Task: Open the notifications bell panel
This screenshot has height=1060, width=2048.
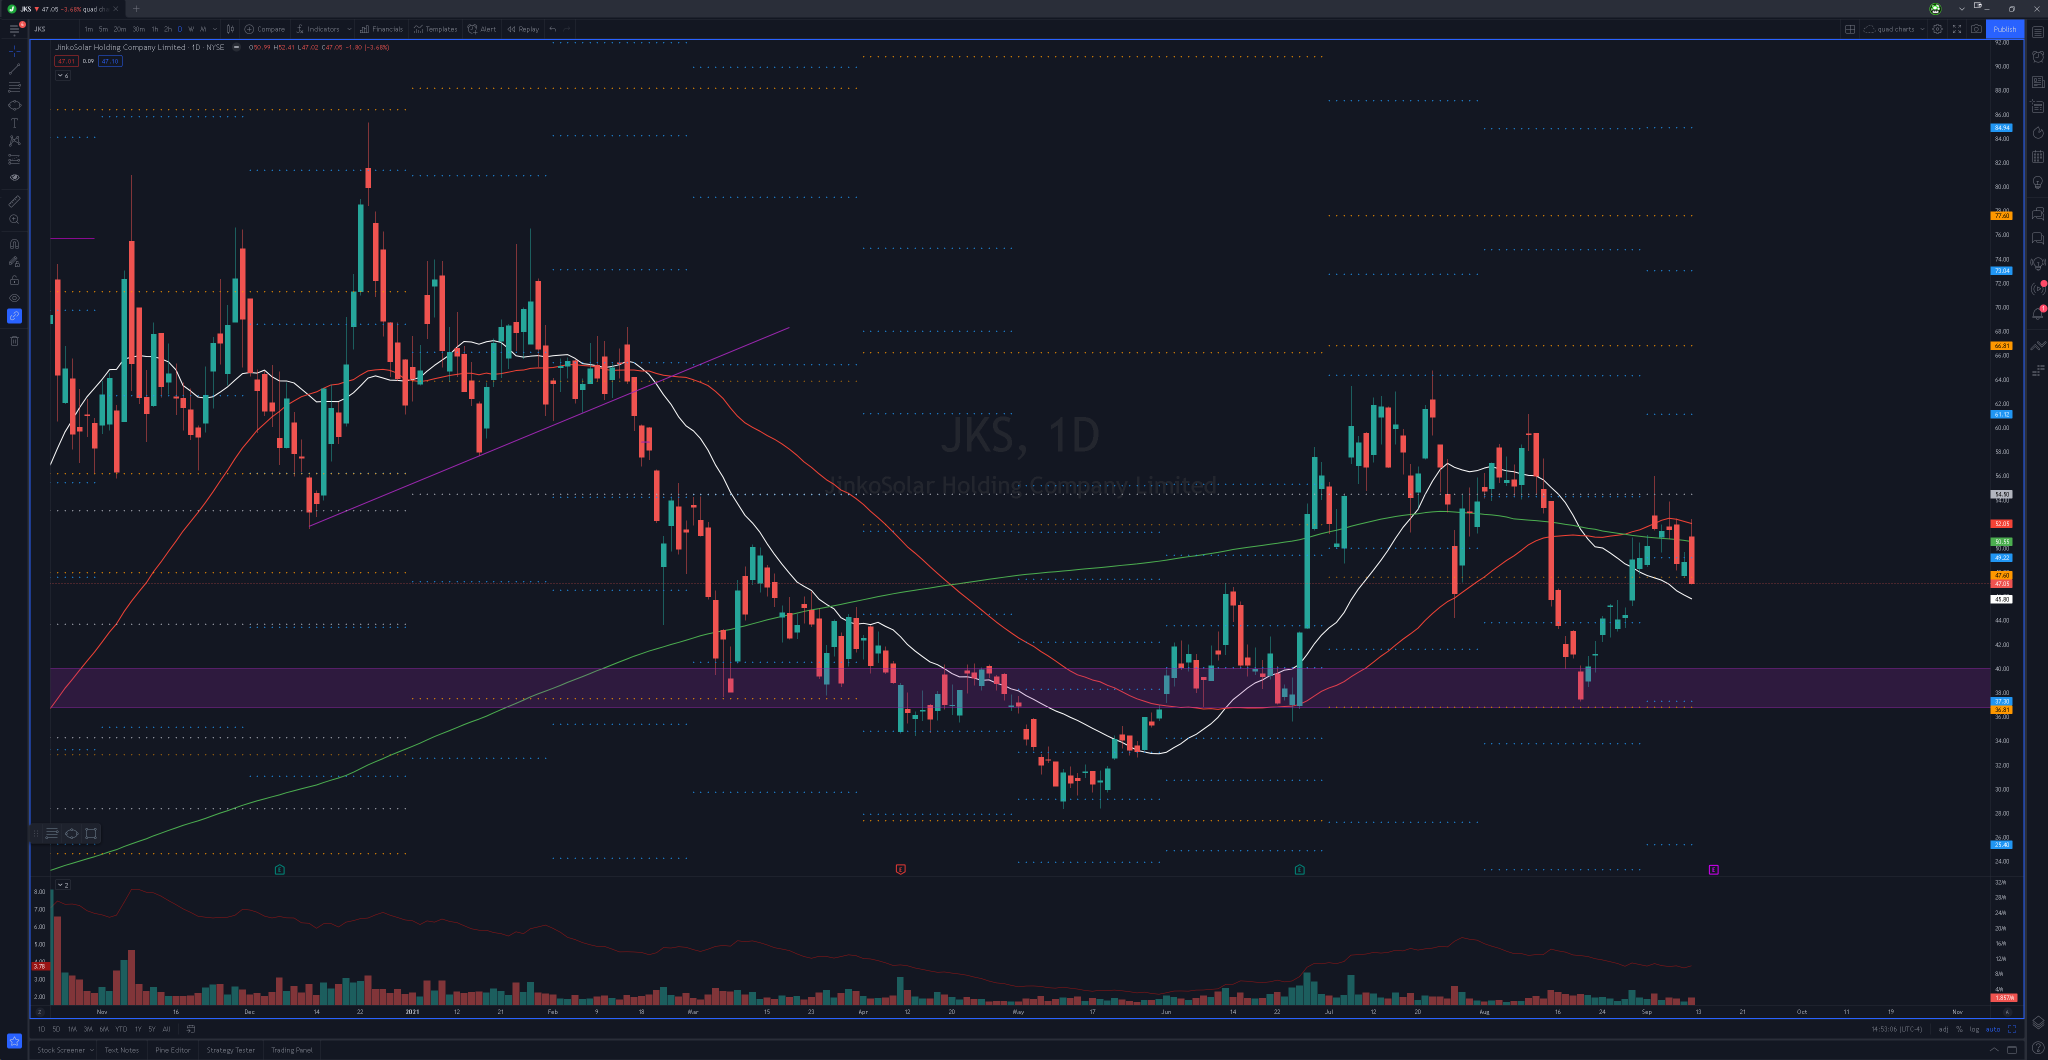Action: point(2038,313)
